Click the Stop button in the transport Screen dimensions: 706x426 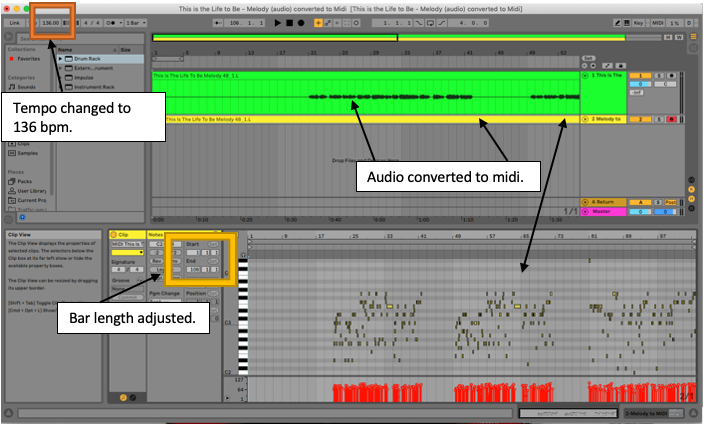coord(289,23)
